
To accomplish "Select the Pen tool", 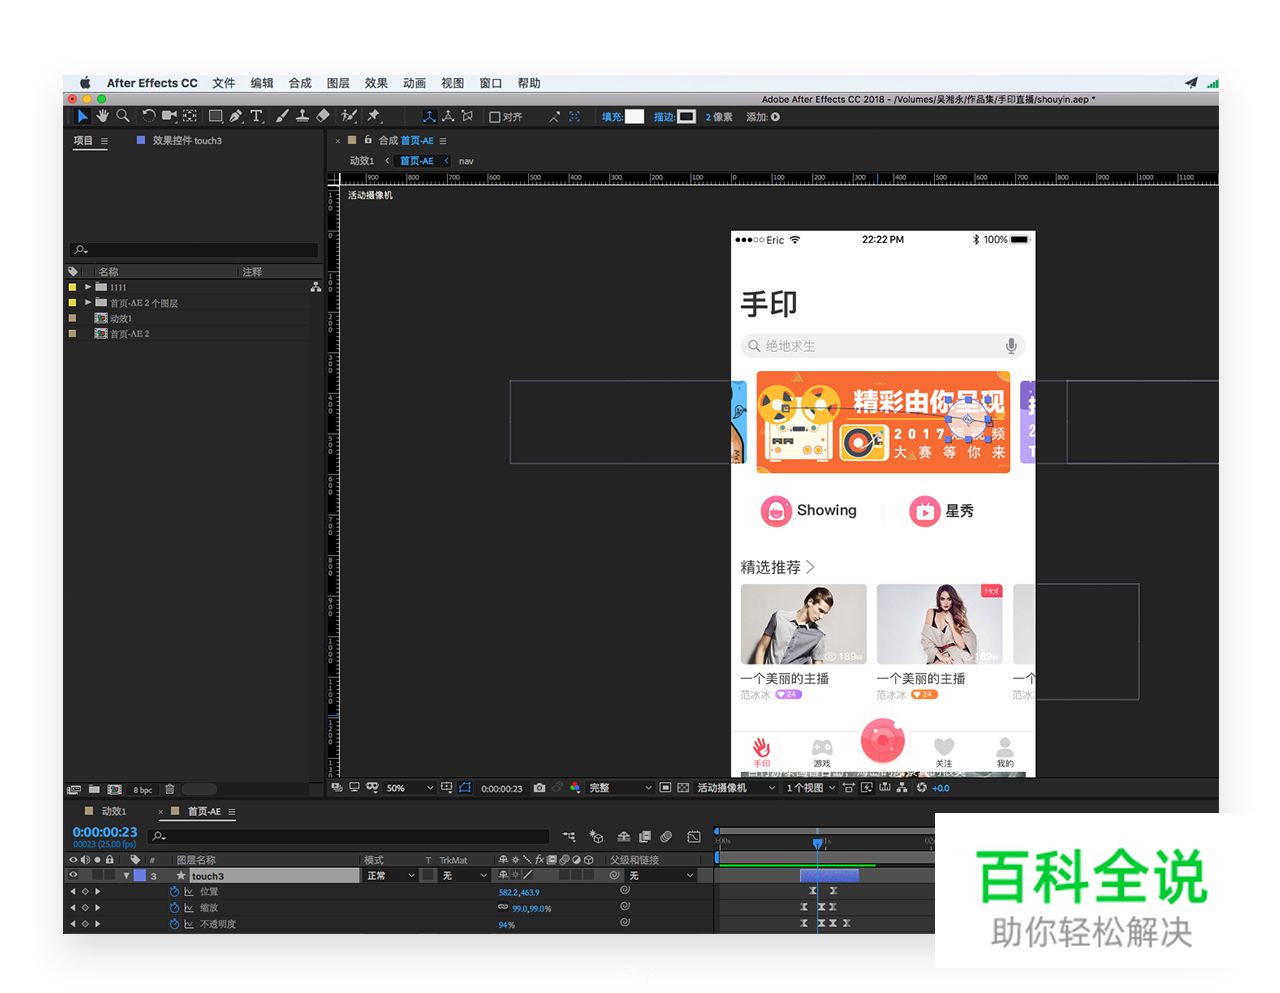I will tap(236, 116).
